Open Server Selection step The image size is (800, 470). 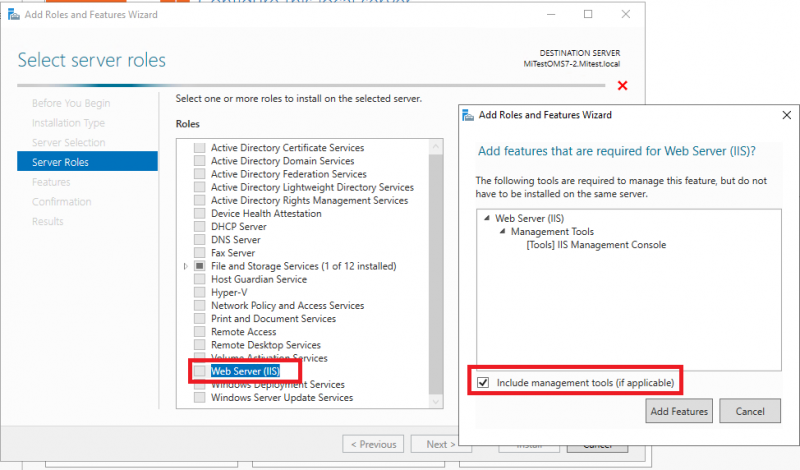pos(68,142)
